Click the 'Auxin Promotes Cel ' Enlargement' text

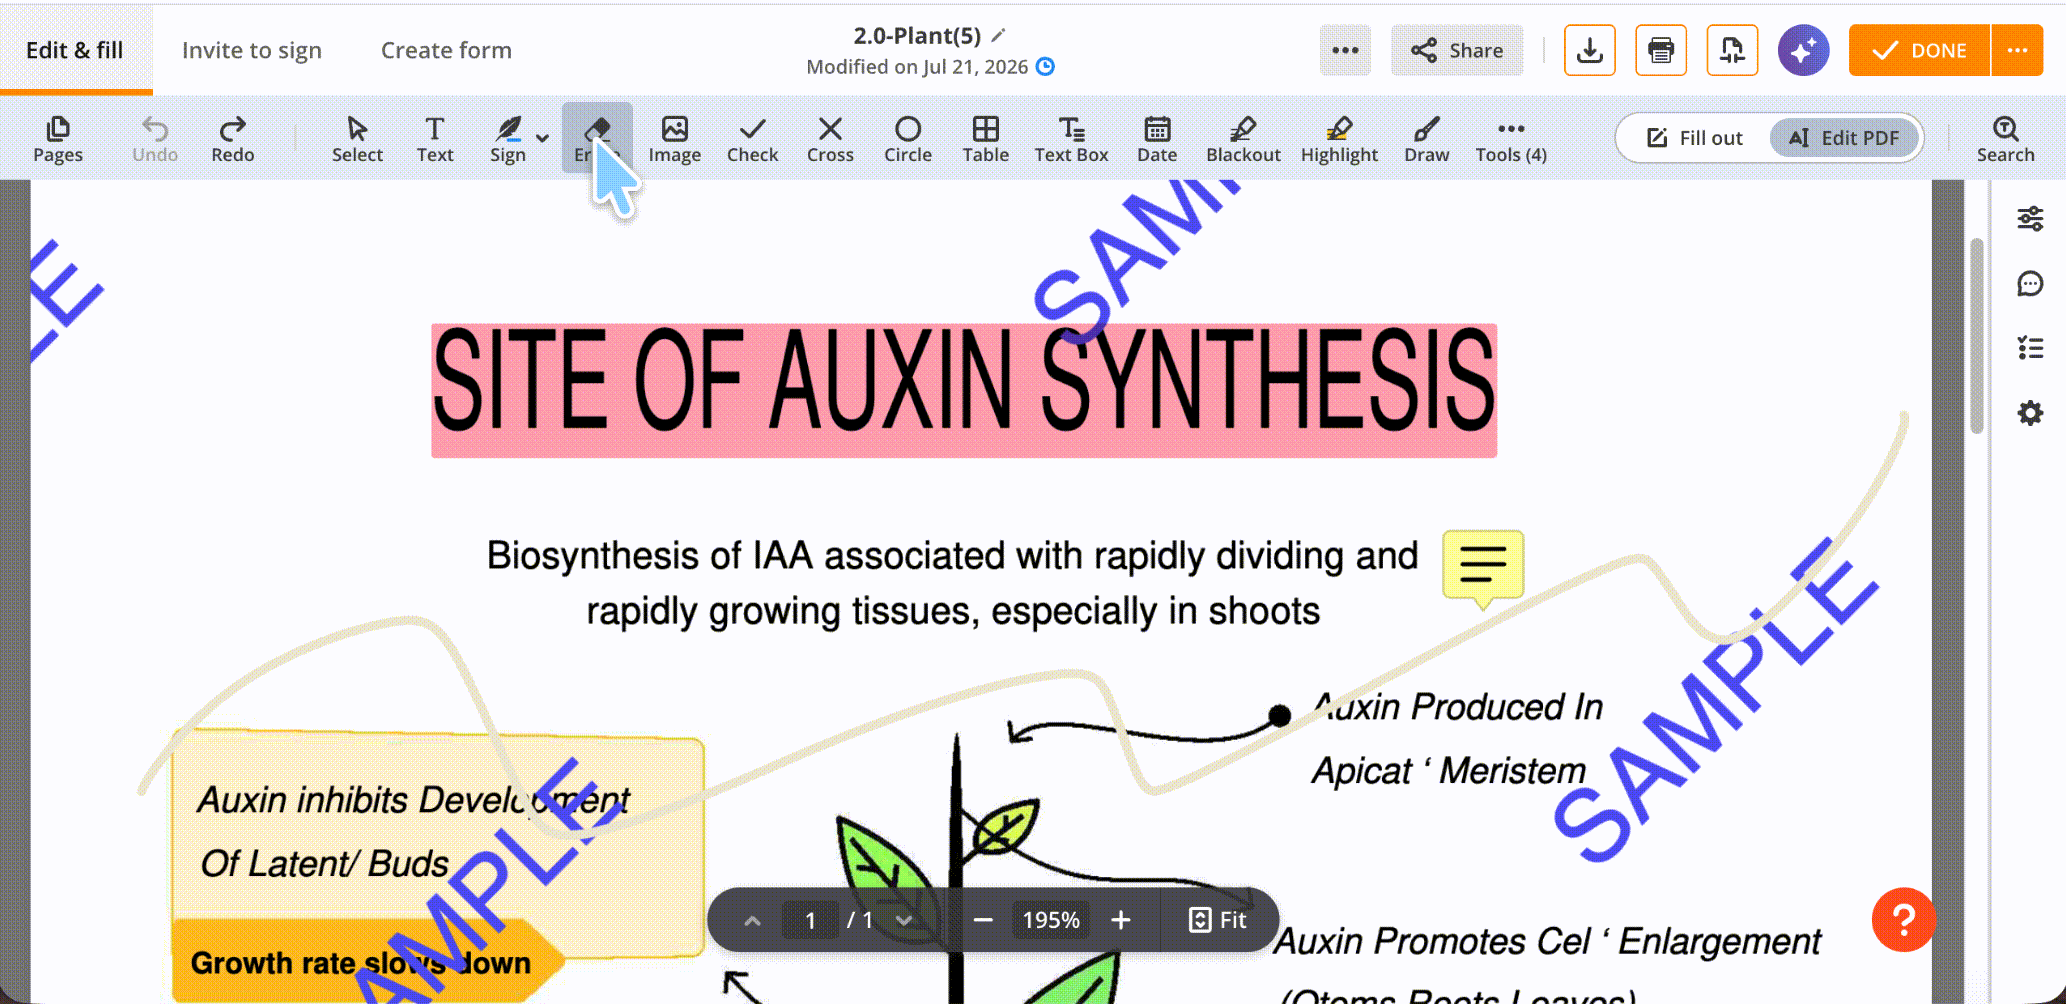pos(1547,942)
